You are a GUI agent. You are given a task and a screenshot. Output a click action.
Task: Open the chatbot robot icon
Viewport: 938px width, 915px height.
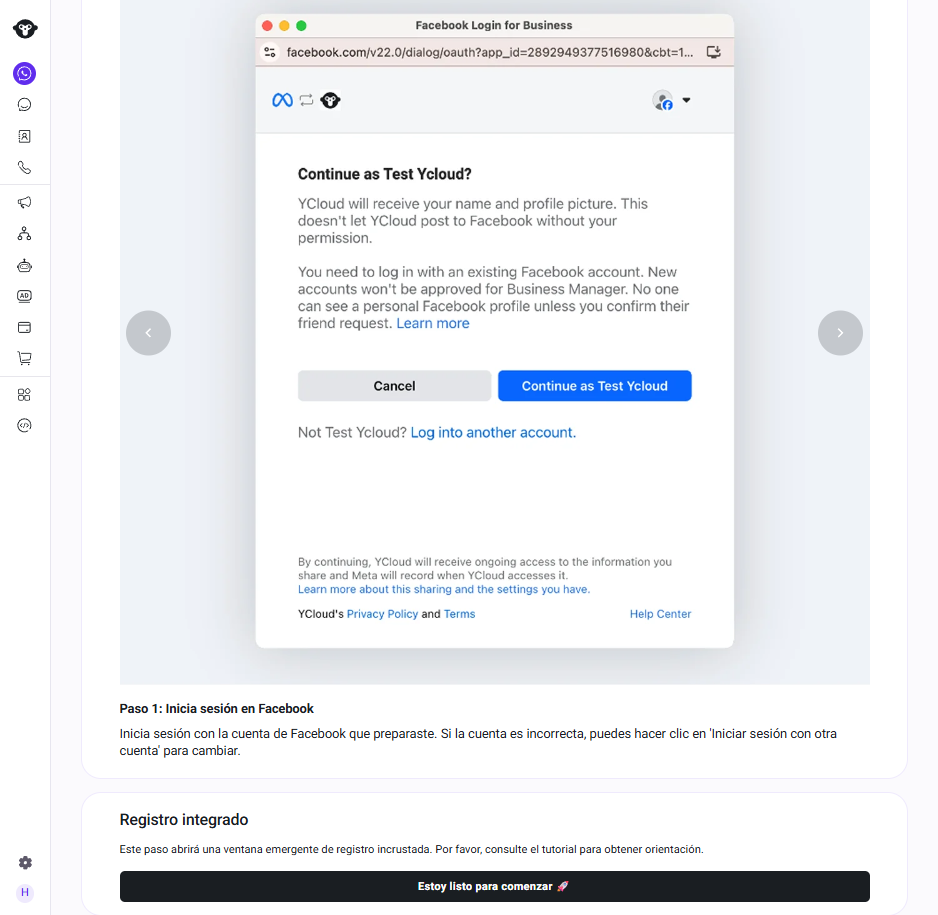[25, 266]
